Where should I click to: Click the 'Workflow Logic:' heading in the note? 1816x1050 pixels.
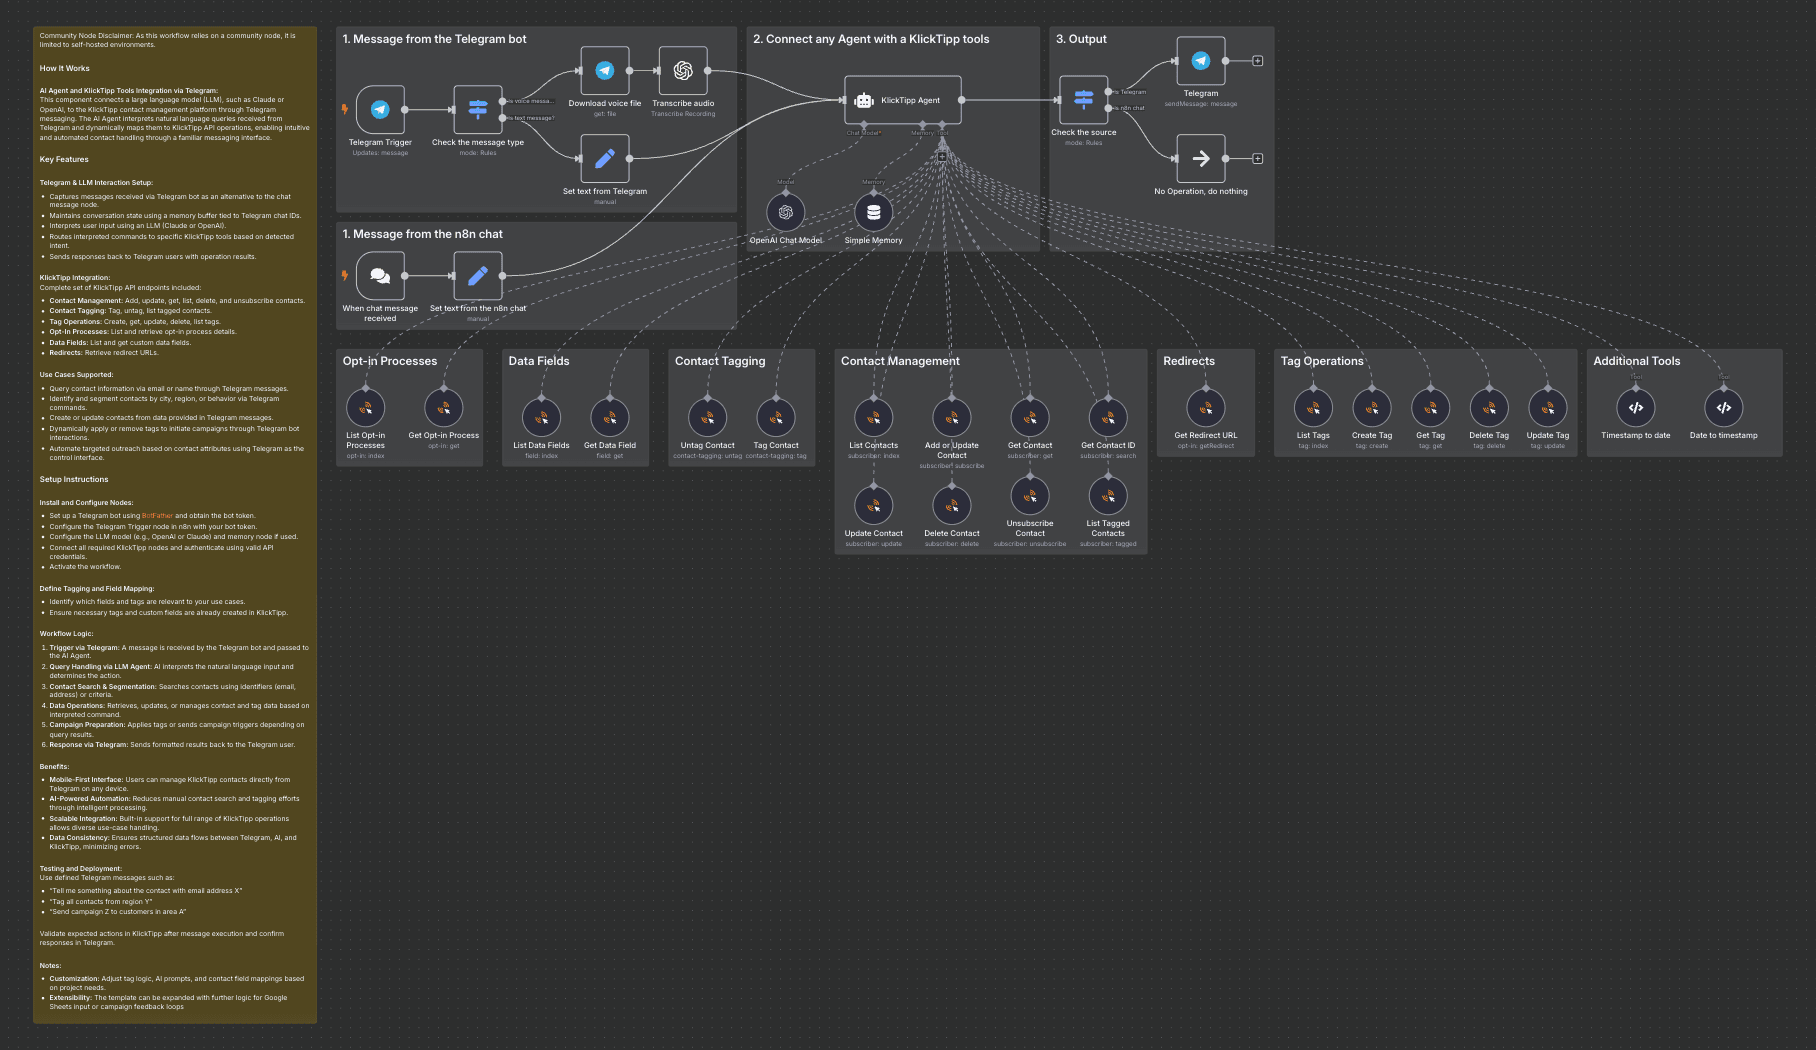[x=66, y=634]
